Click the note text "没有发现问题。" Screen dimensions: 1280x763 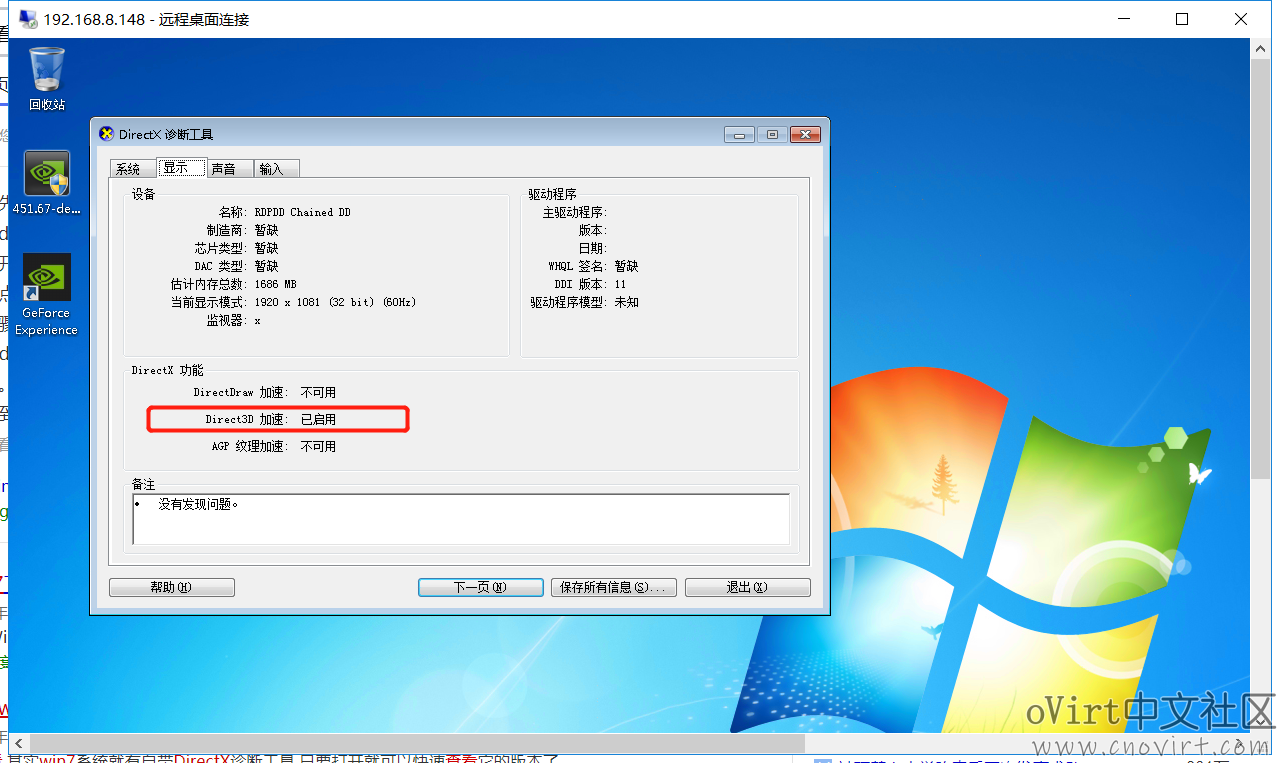(x=199, y=504)
